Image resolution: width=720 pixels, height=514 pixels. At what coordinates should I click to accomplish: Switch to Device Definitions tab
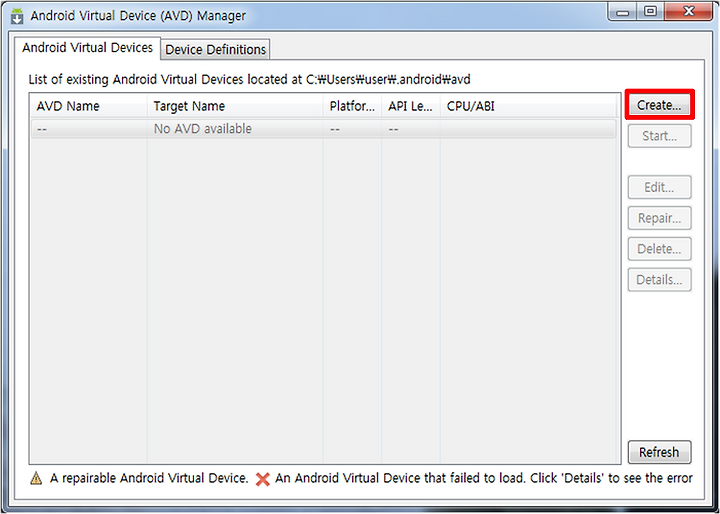pyautogui.click(x=215, y=50)
